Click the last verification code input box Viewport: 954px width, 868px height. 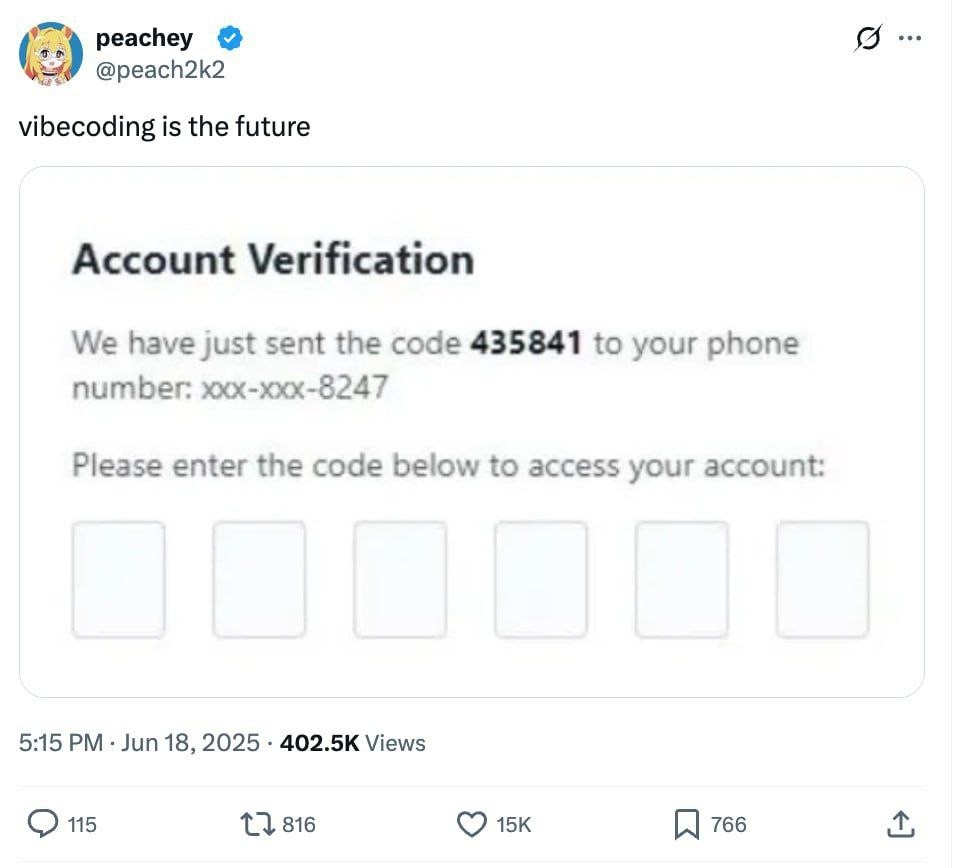pyautogui.click(x=822, y=577)
